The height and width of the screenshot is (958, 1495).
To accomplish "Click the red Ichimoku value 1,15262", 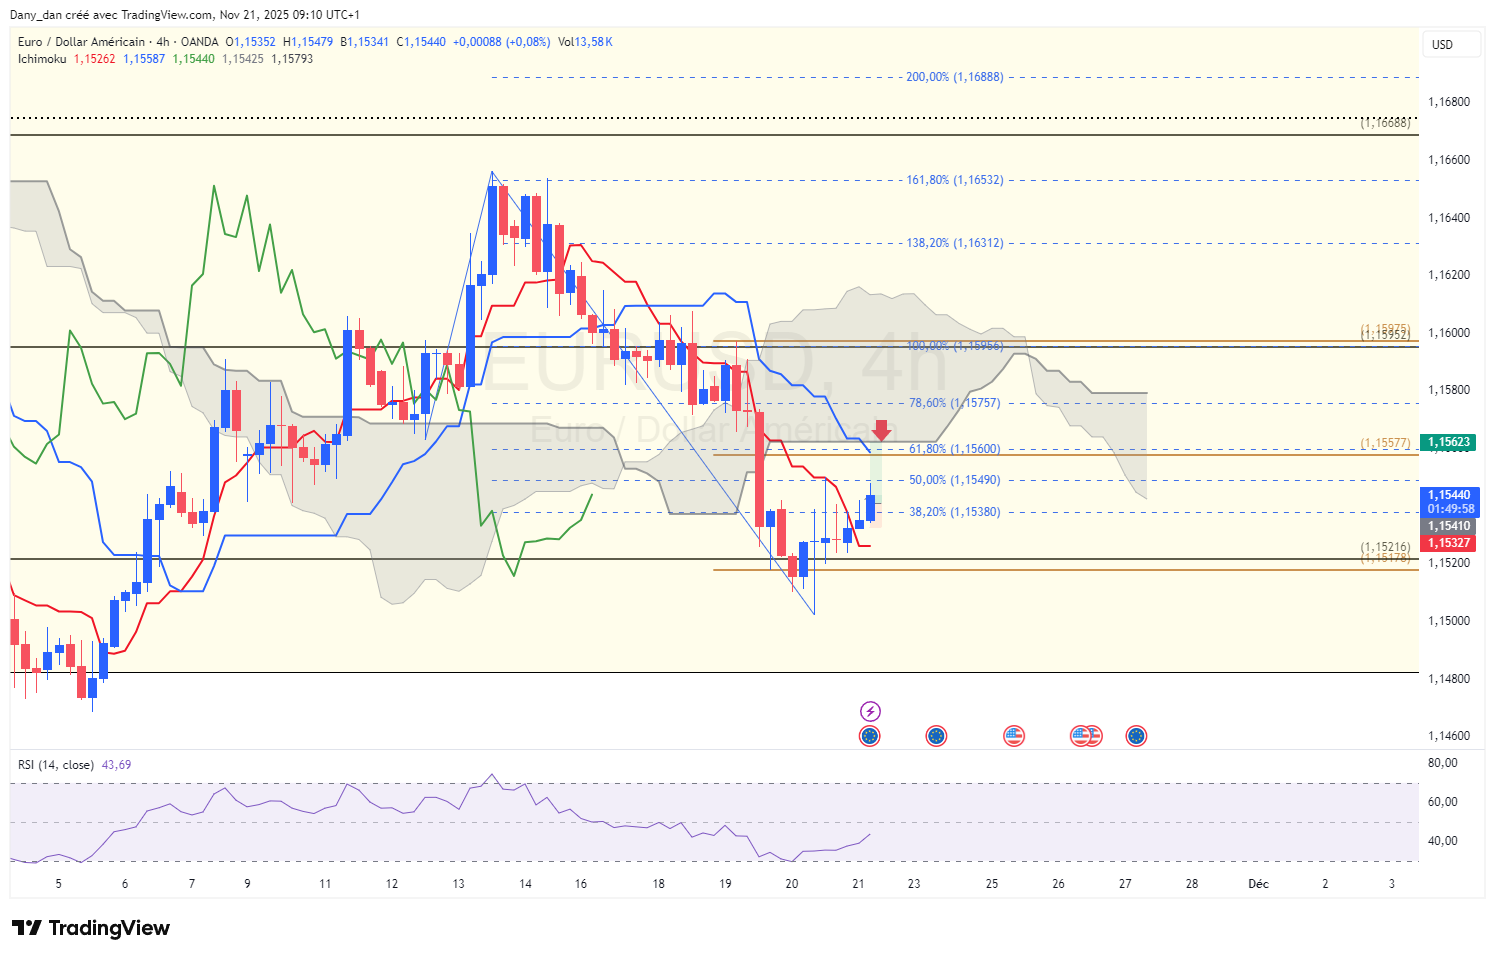I will pyautogui.click(x=94, y=59).
